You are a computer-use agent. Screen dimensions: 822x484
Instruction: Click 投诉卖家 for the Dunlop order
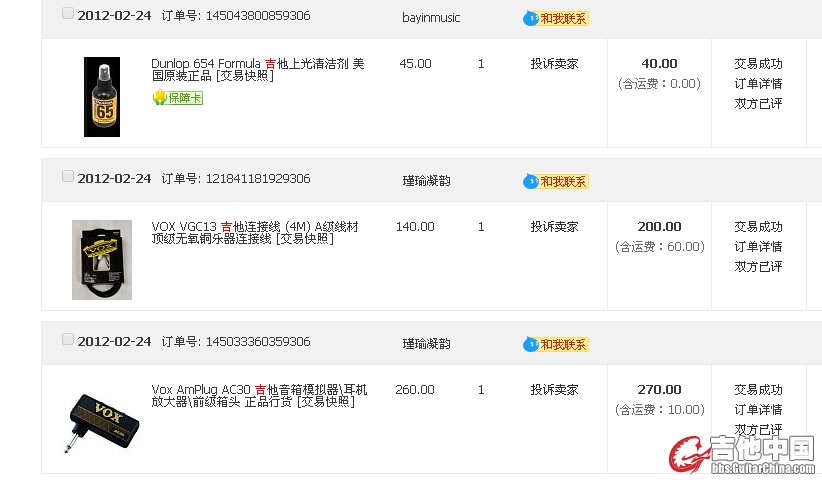[x=554, y=63]
